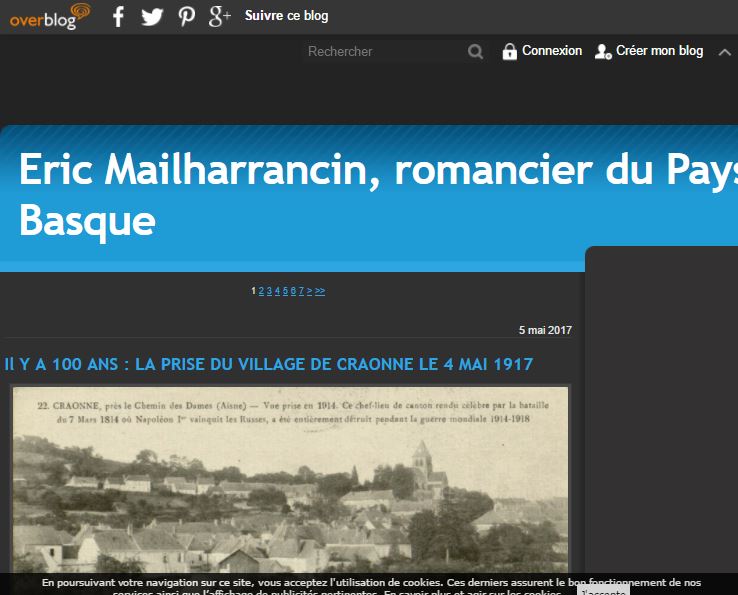738x595 pixels.
Task: Click the Connexion padlock icon
Action: point(510,51)
